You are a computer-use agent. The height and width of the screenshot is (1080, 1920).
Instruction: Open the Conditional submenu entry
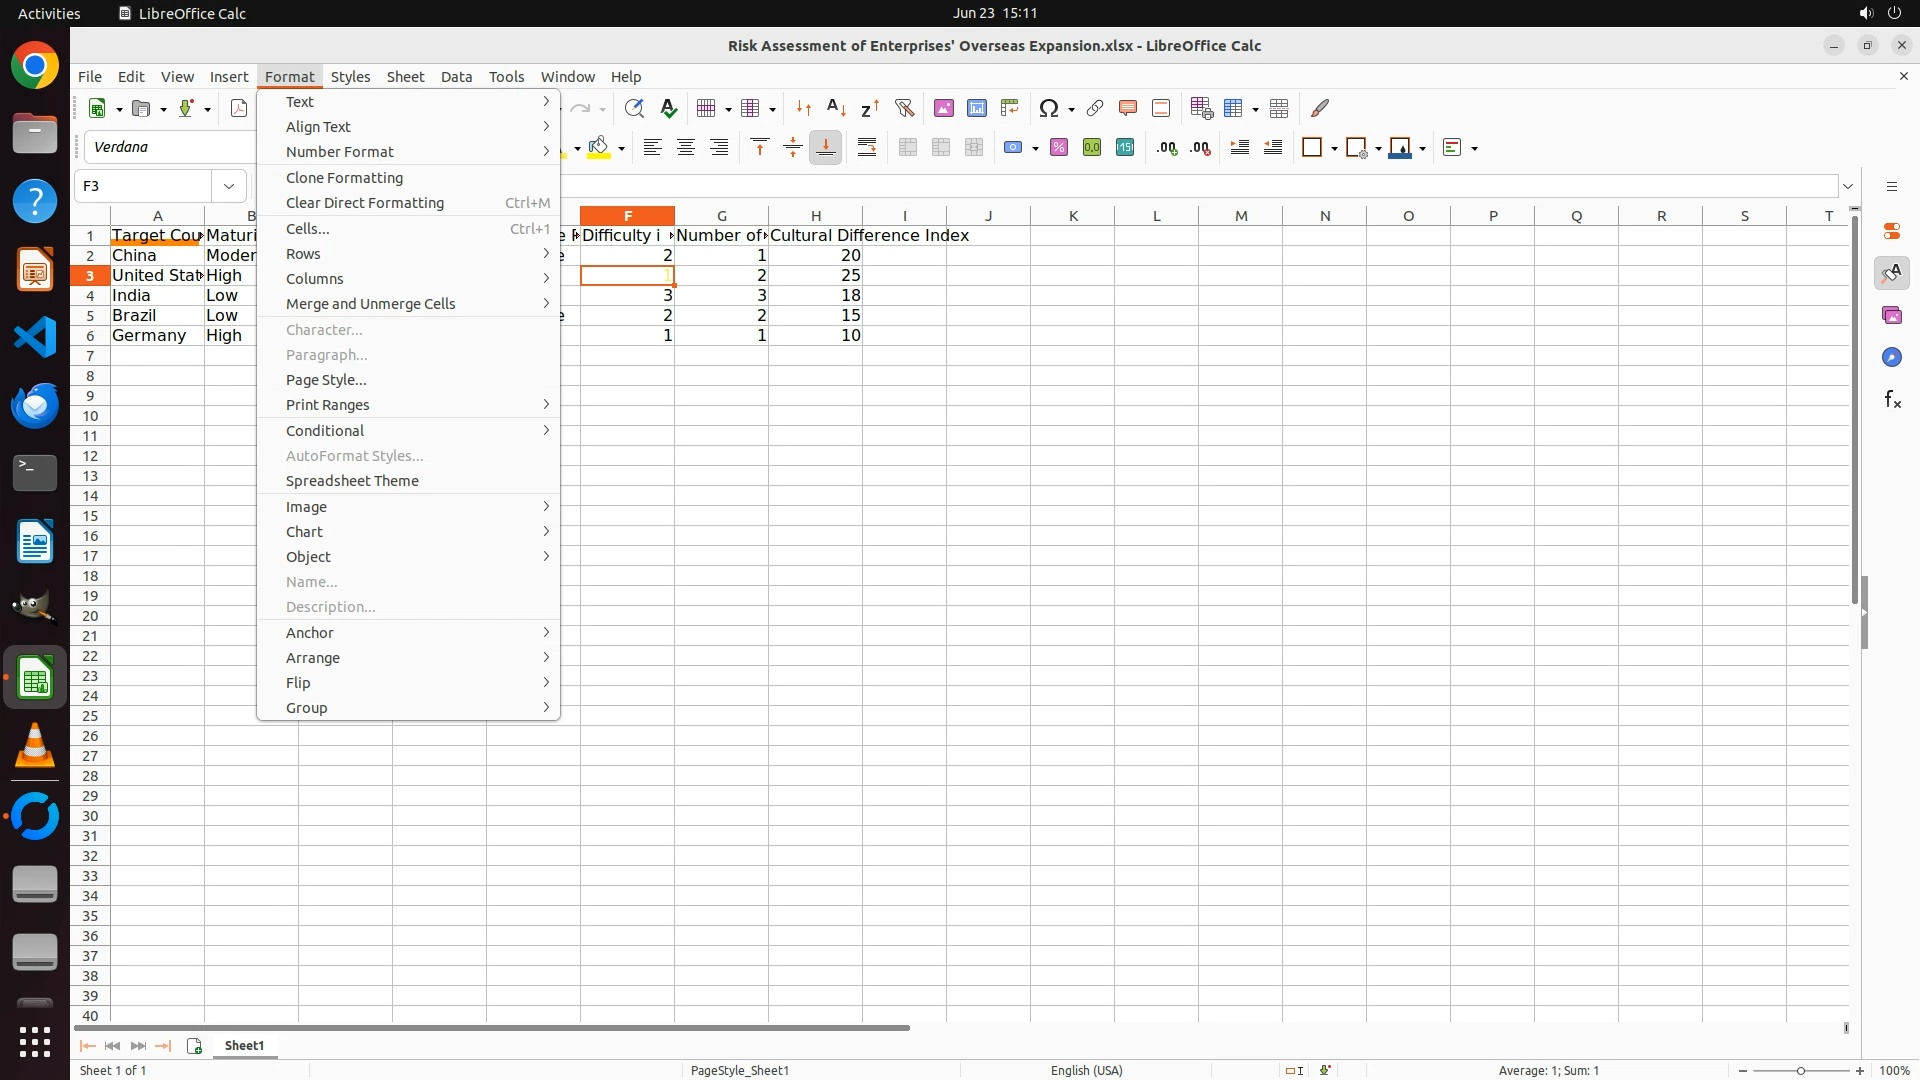tap(325, 431)
